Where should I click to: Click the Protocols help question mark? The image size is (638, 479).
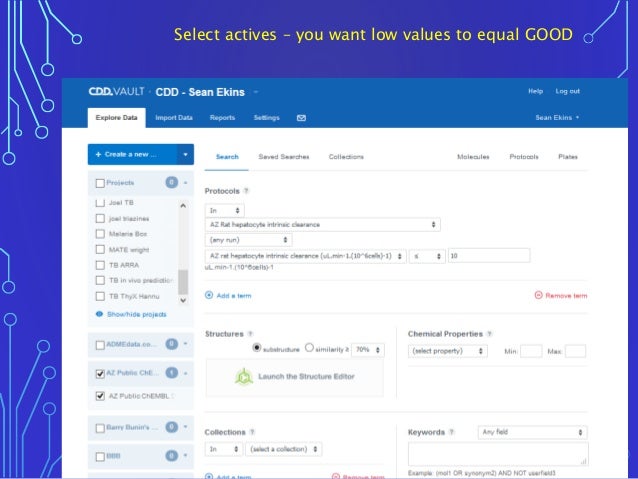tap(246, 190)
